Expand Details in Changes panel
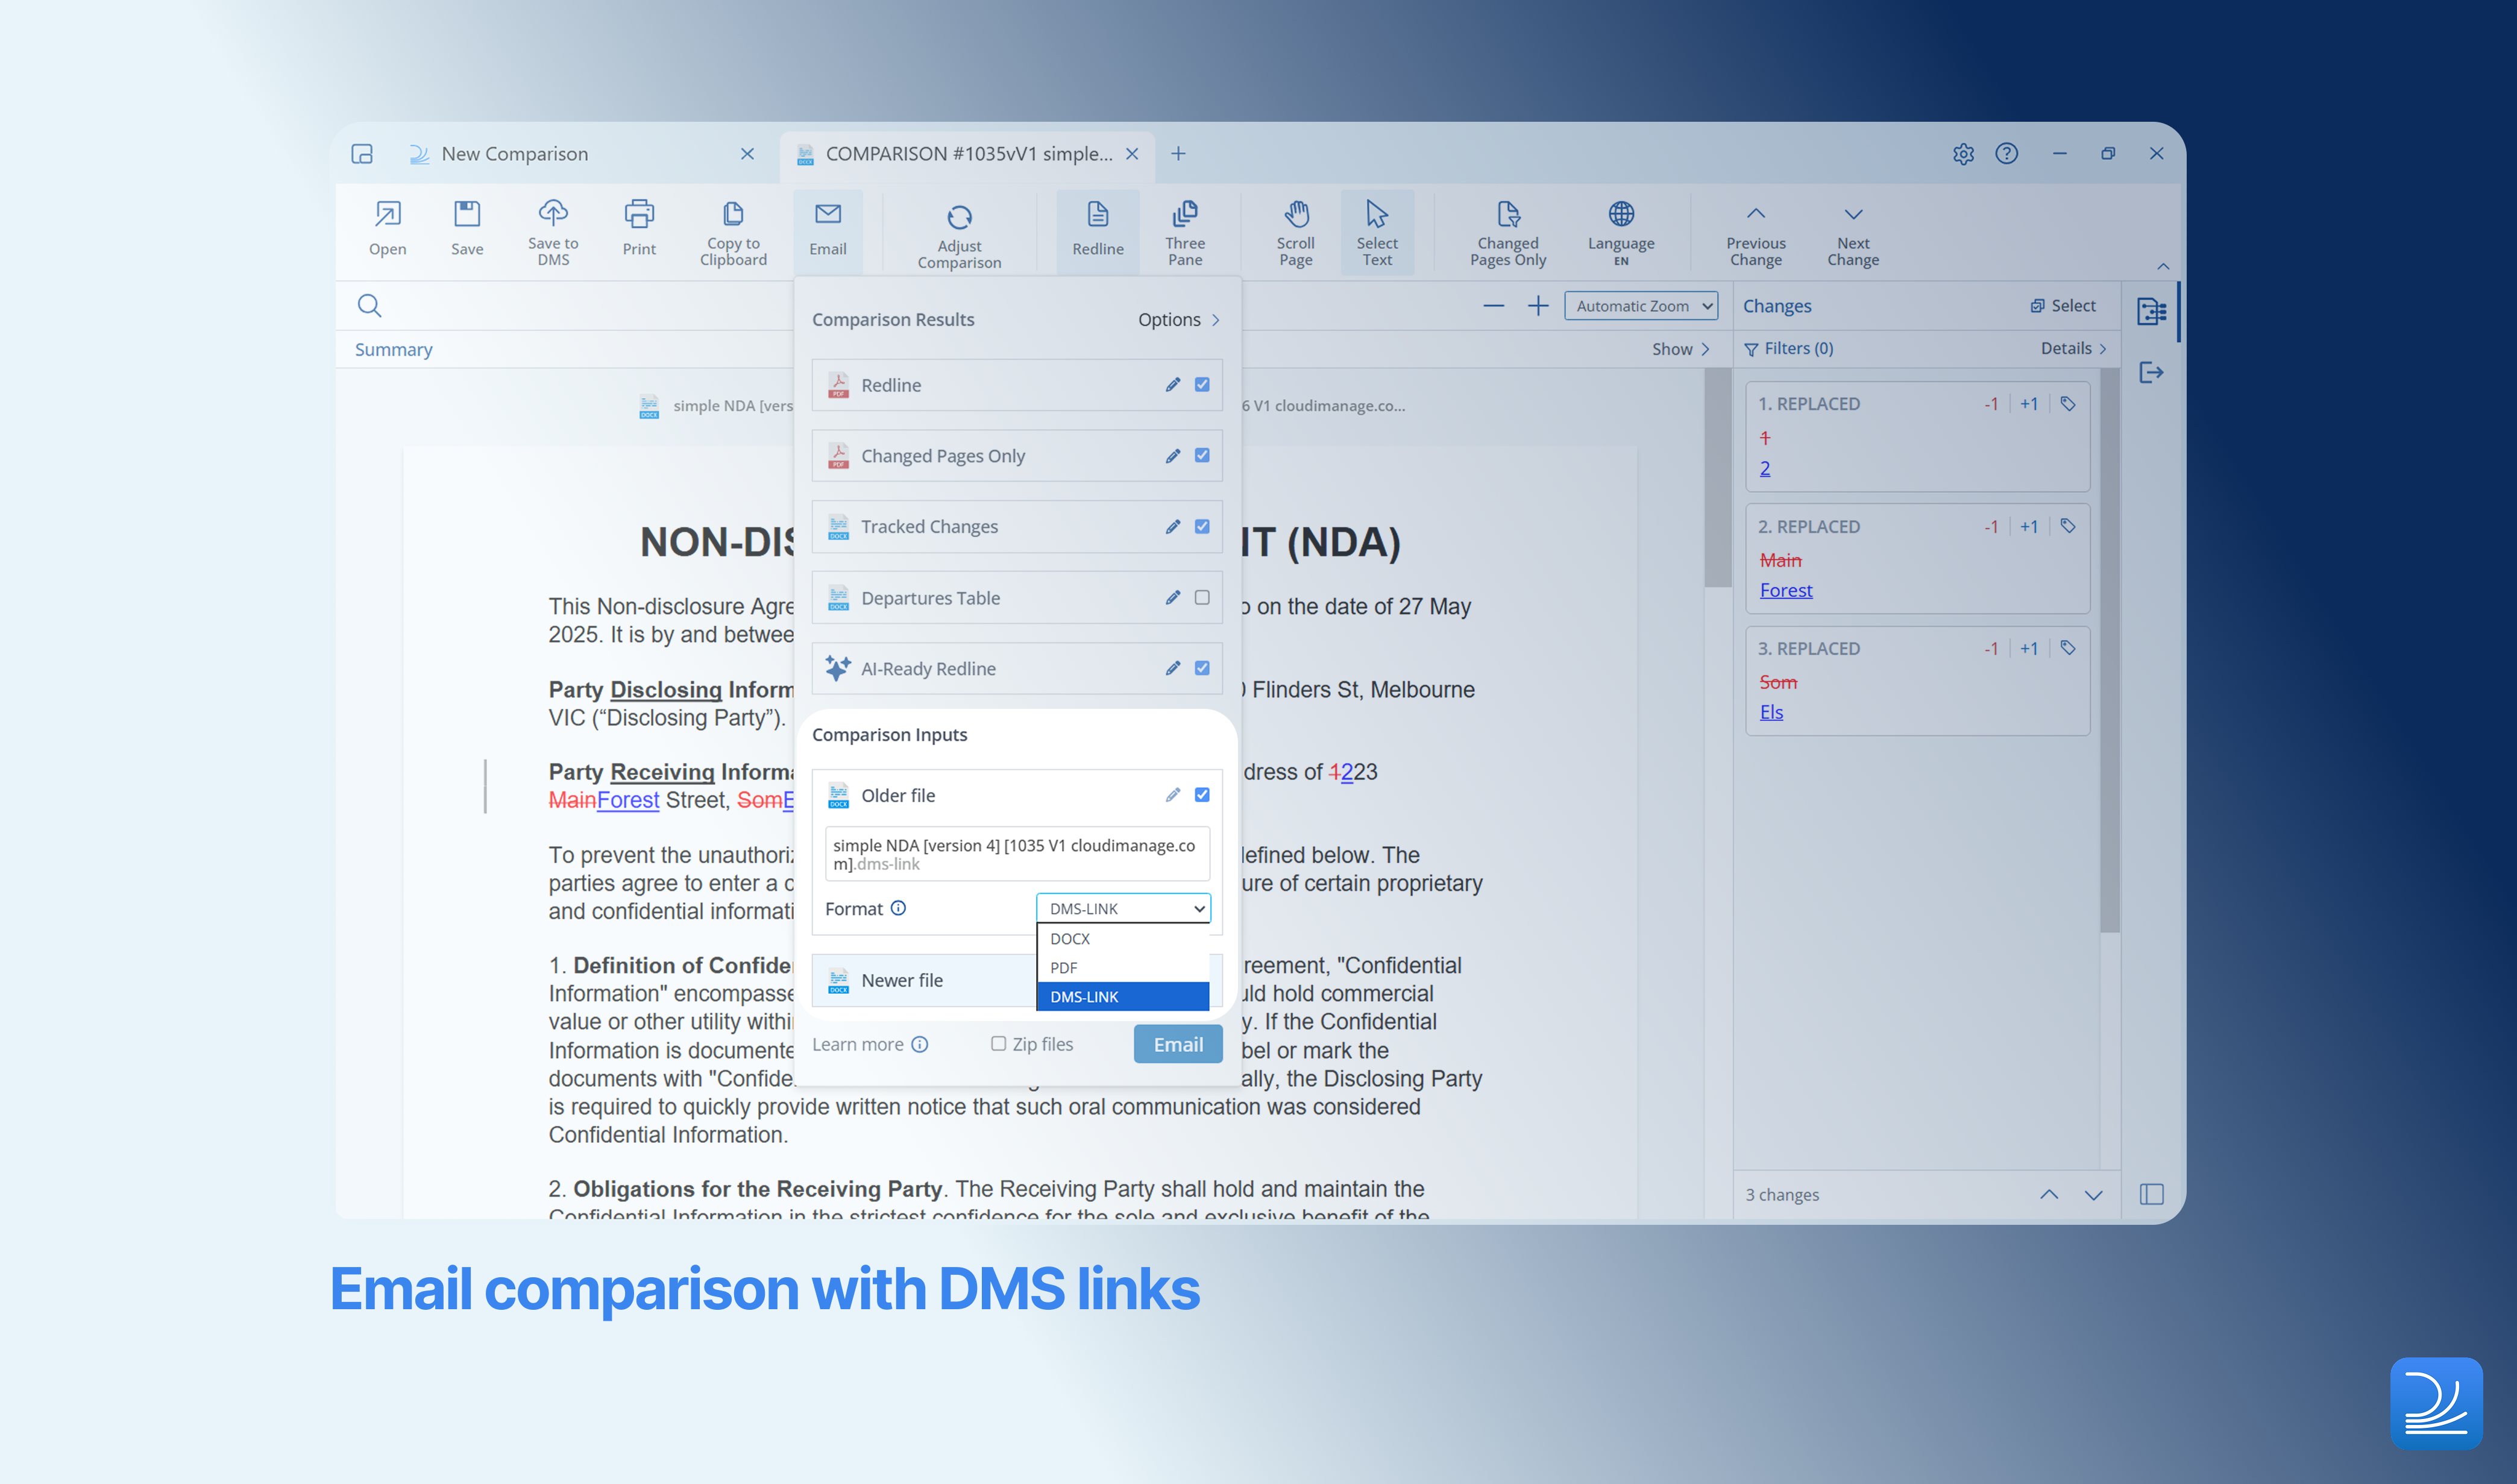This screenshot has width=2517, height=1484. click(x=2074, y=348)
